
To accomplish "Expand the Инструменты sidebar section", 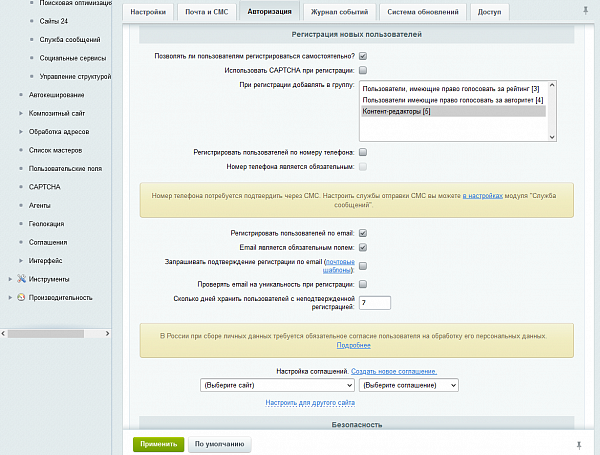I will (x=10, y=279).
